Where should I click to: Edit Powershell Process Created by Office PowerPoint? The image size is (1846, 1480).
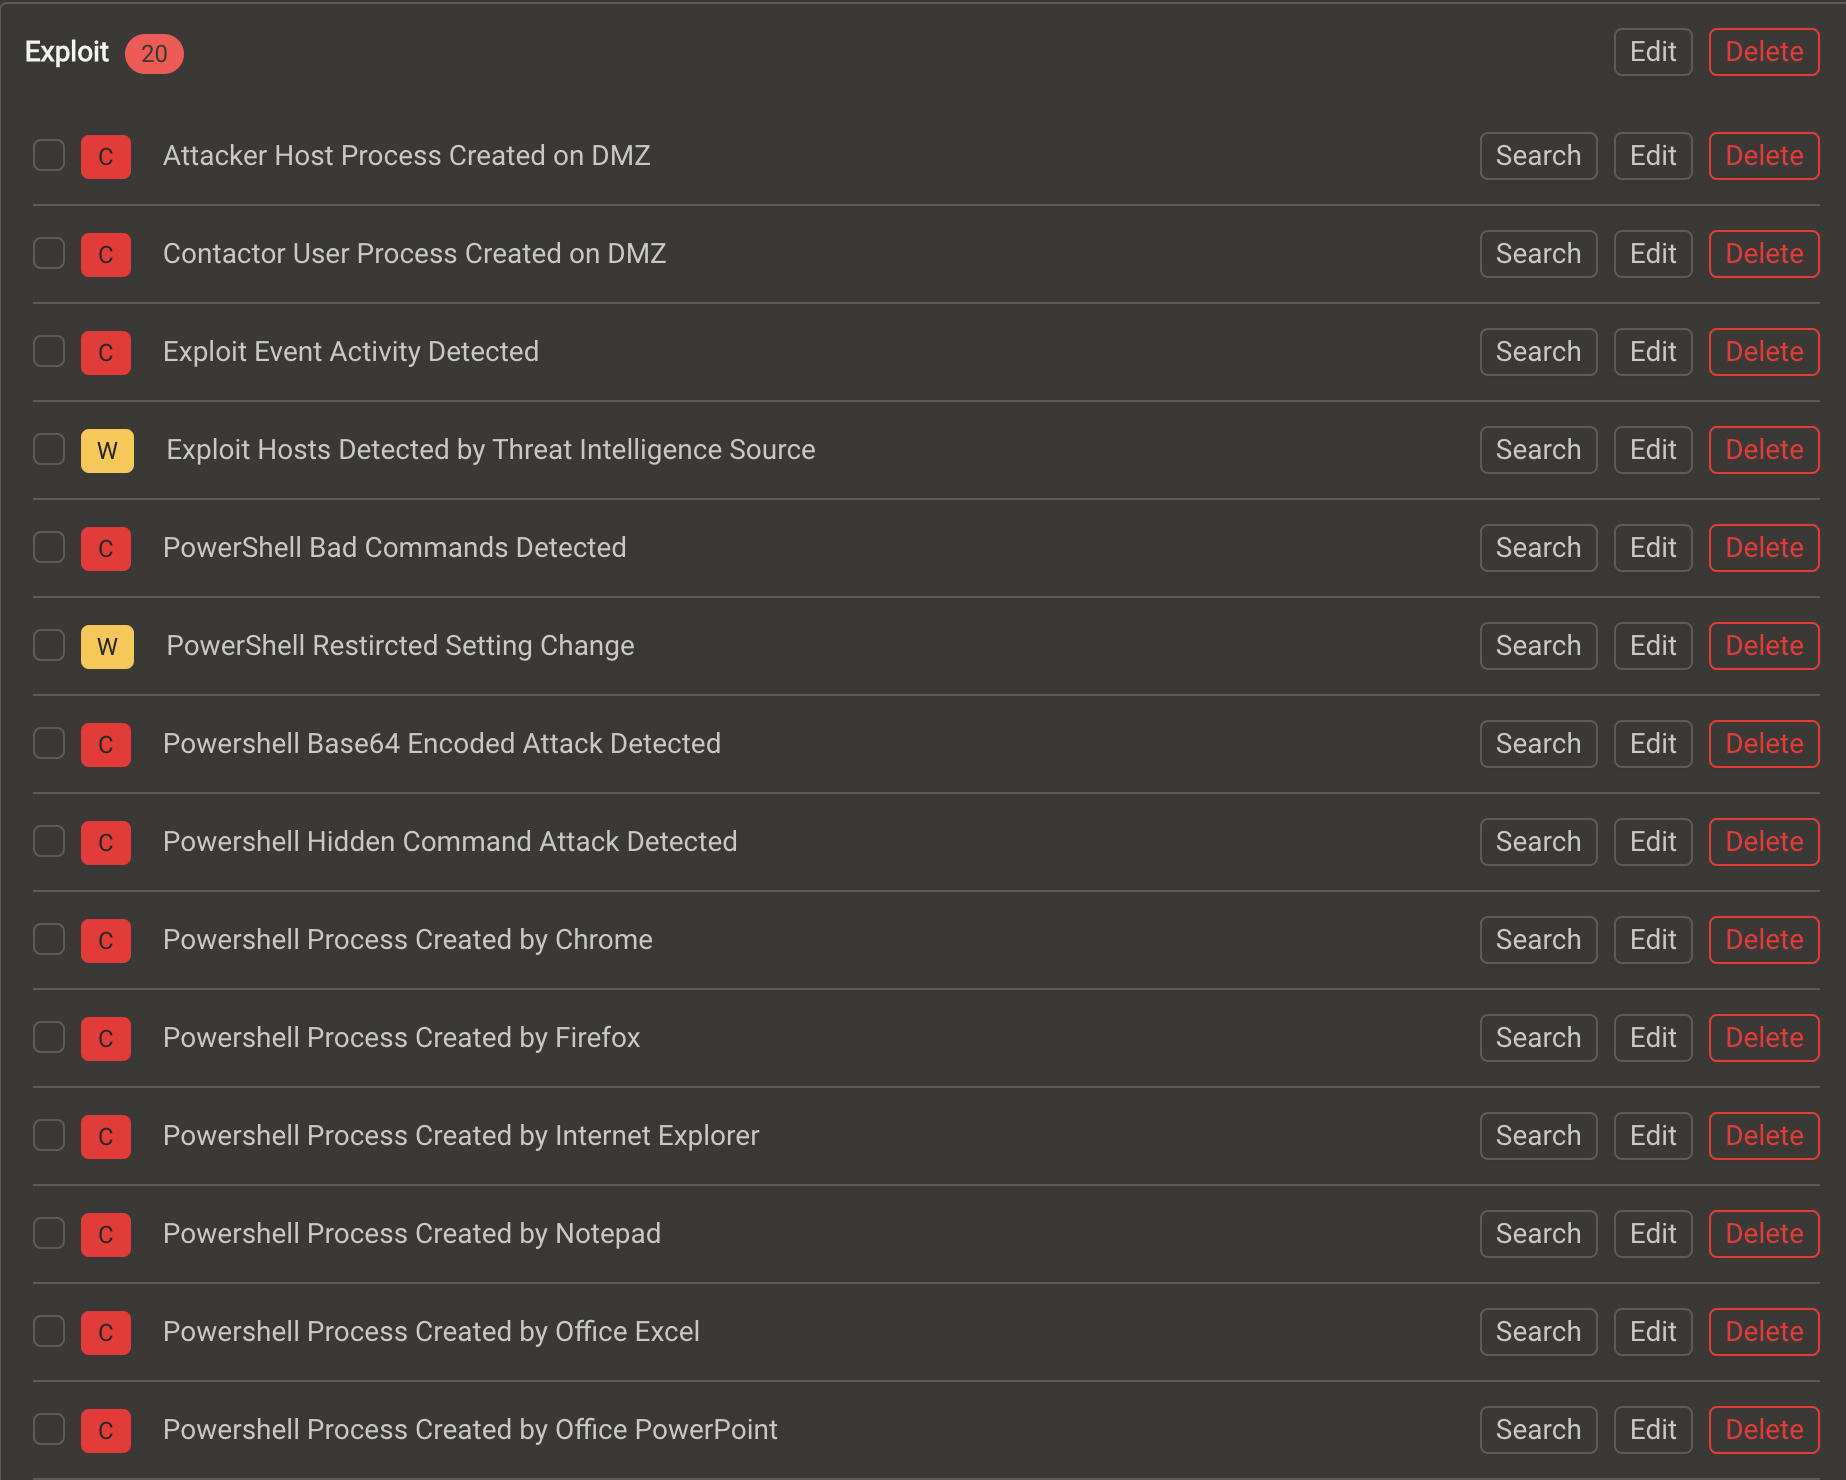pos(1653,1430)
